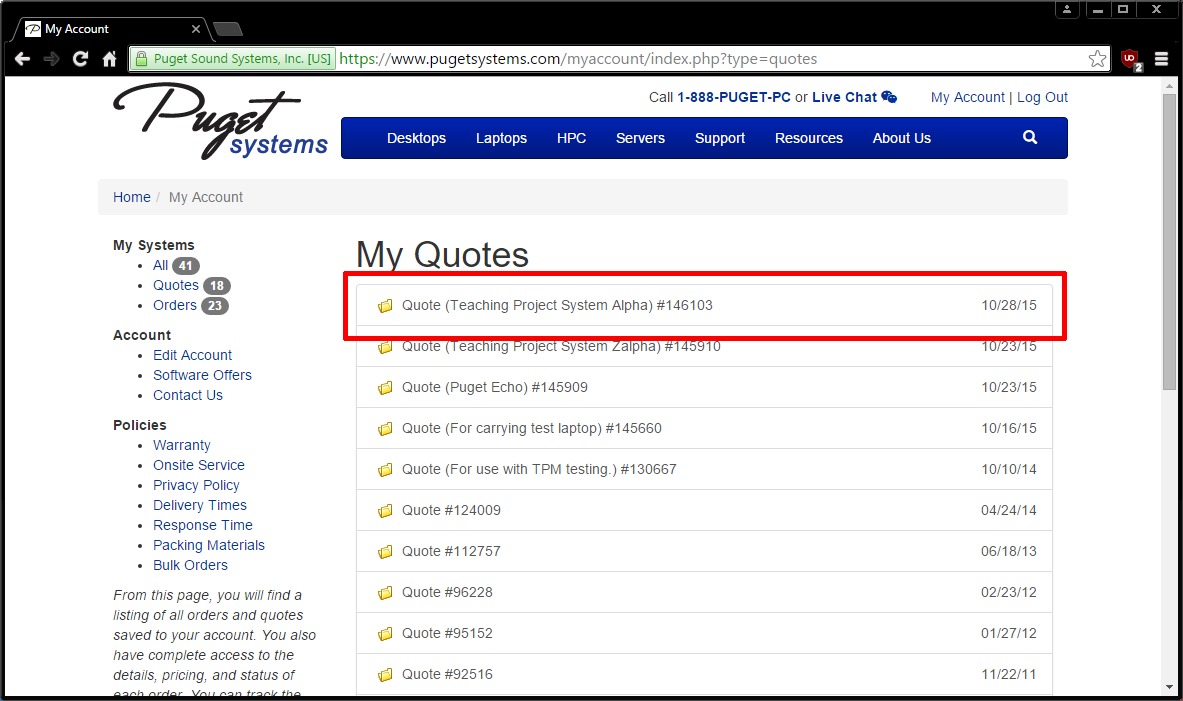Show Orders list in sidebar
1183x701 pixels.
pos(175,305)
